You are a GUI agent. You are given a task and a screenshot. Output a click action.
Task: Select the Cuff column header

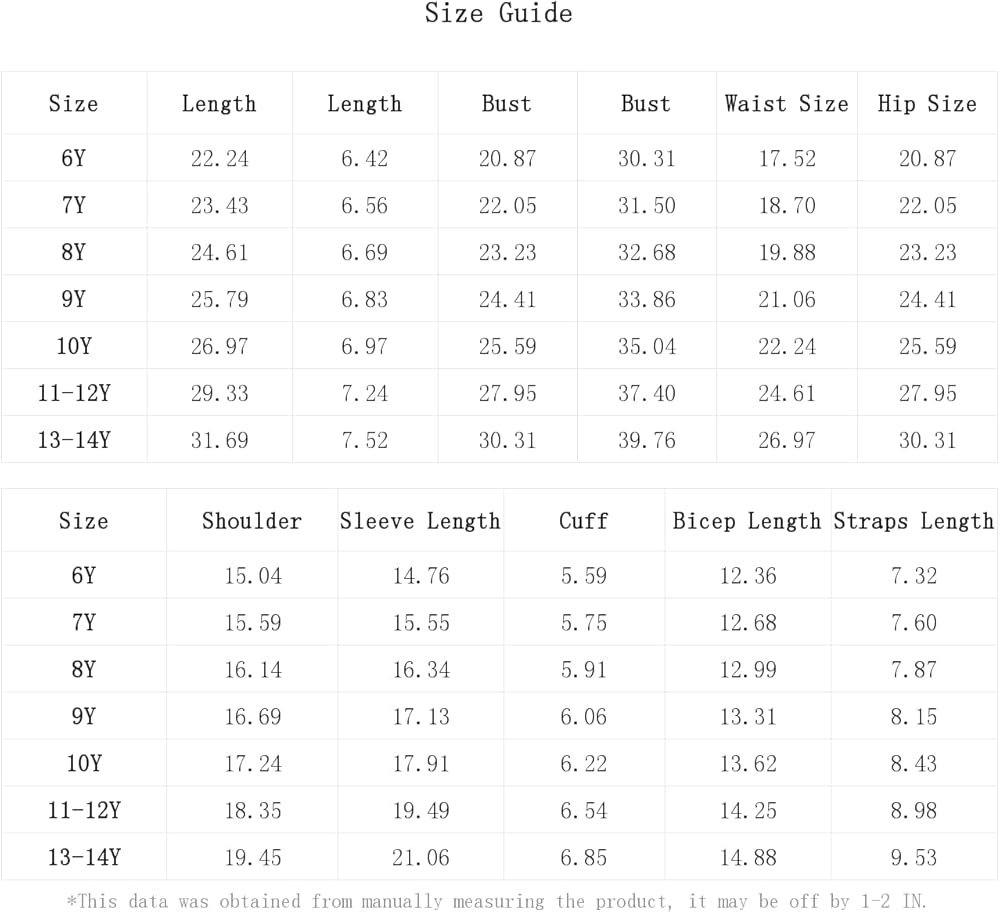pos(583,521)
